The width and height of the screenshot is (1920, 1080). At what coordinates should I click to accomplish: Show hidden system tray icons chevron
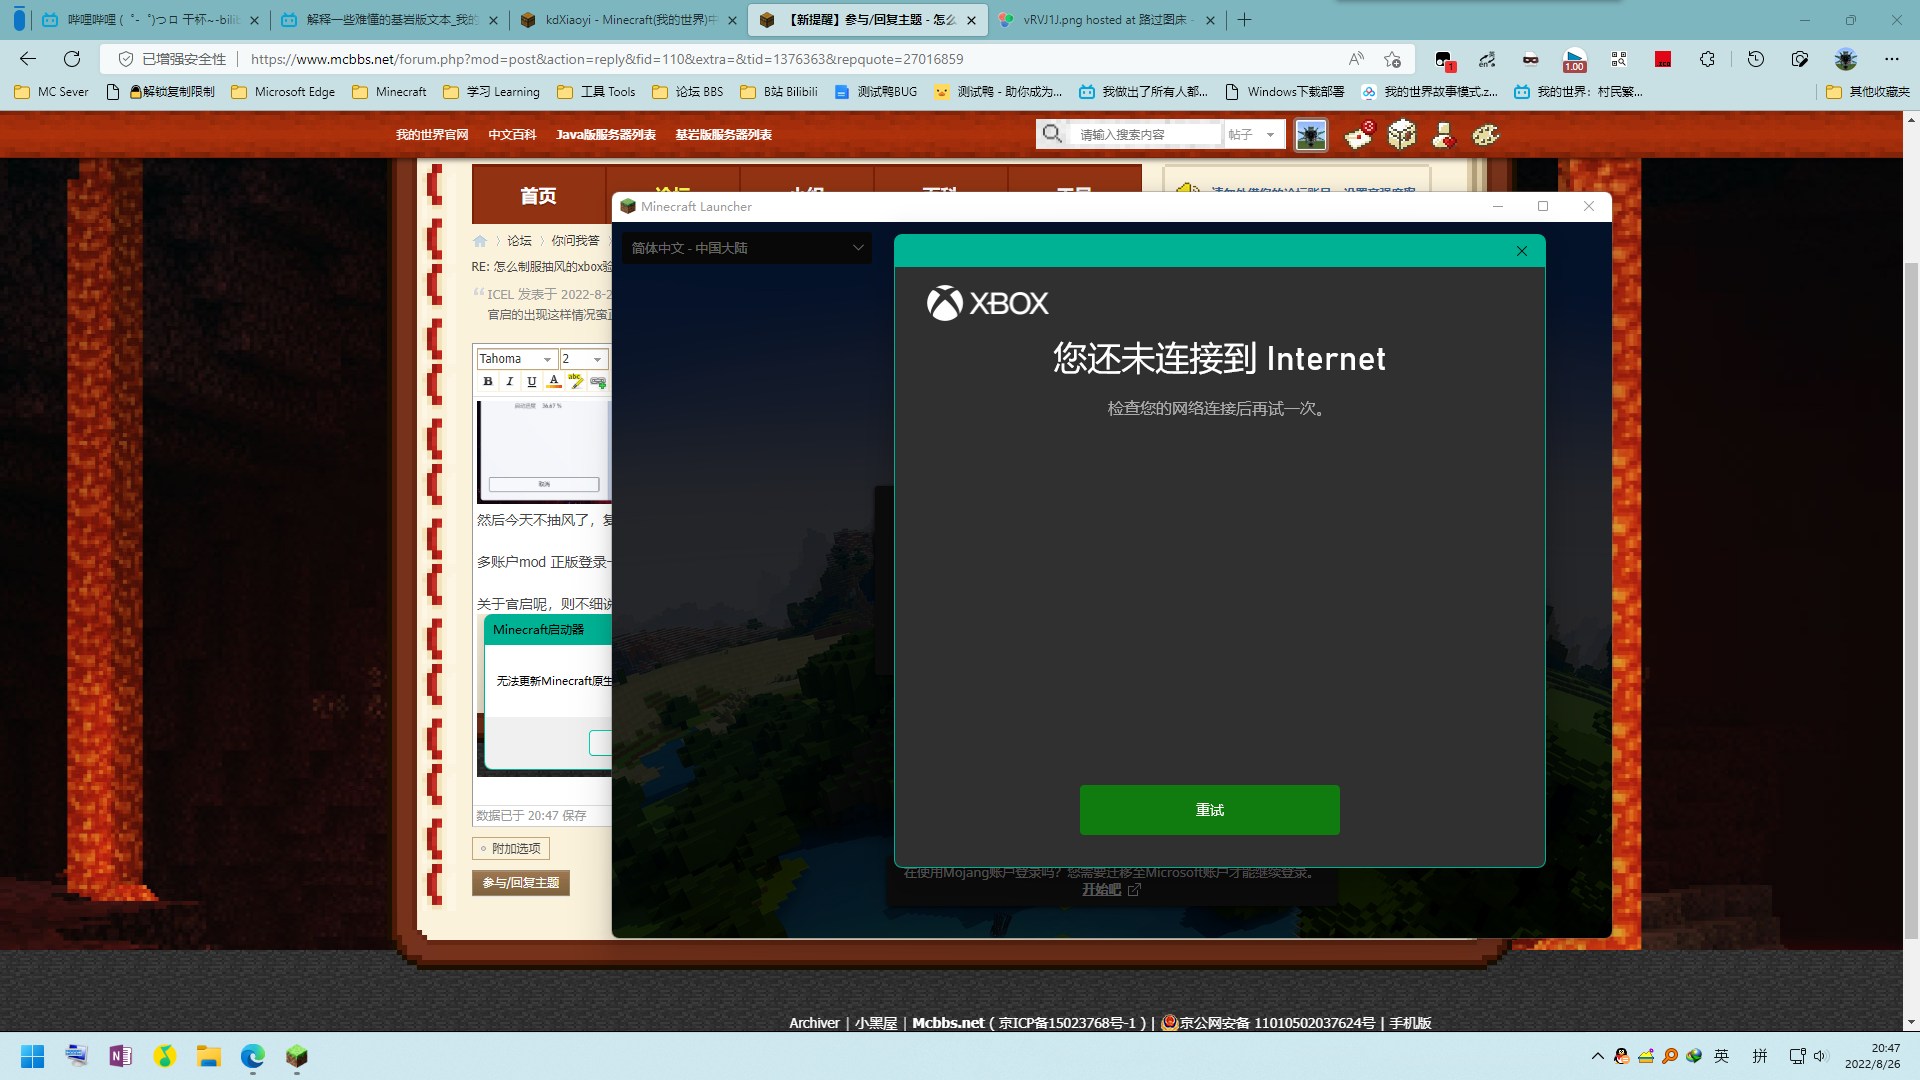1597,1056
